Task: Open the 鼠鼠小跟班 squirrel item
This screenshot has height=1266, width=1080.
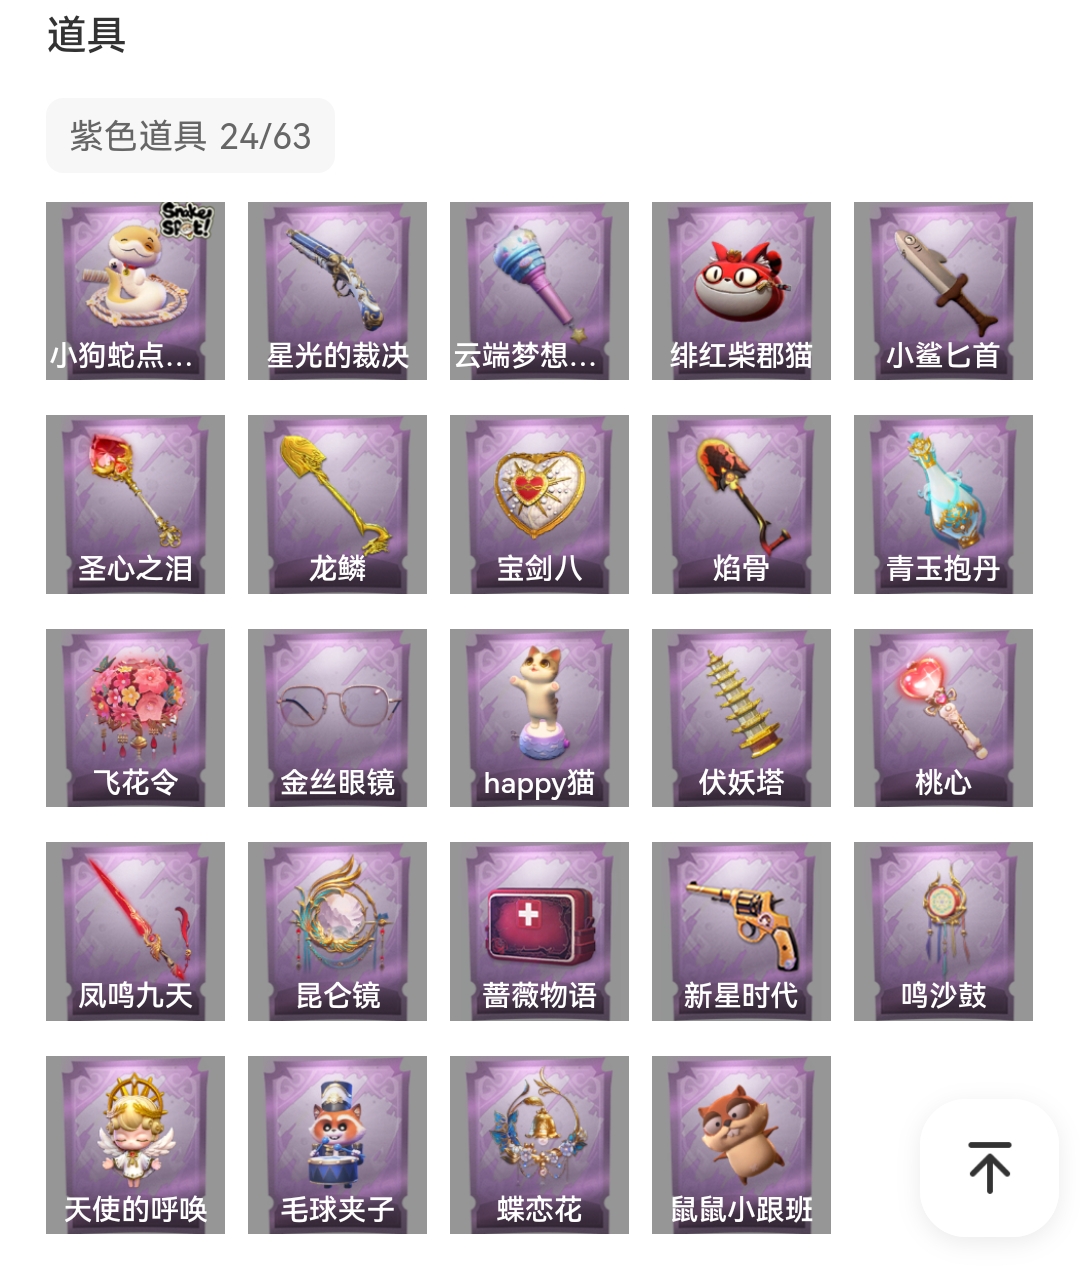Action: pyautogui.click(x=741, y=1145)
